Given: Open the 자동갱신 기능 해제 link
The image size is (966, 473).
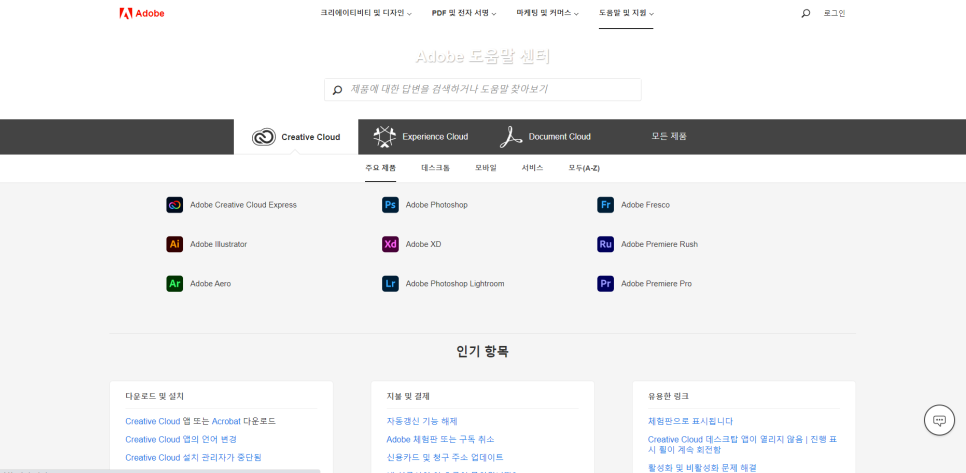Looking at the screenshot, I should coord(422,421).
